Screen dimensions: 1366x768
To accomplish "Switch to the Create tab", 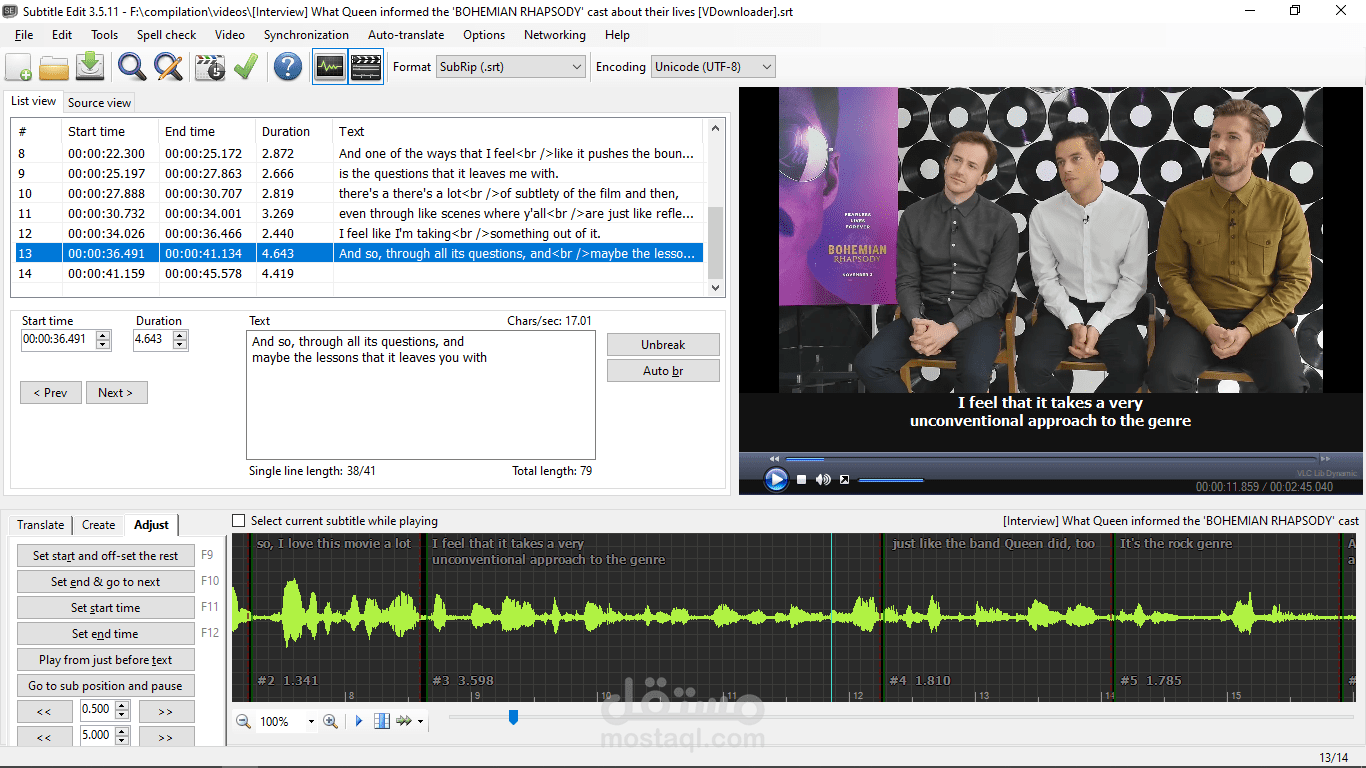I will [98, 525].
